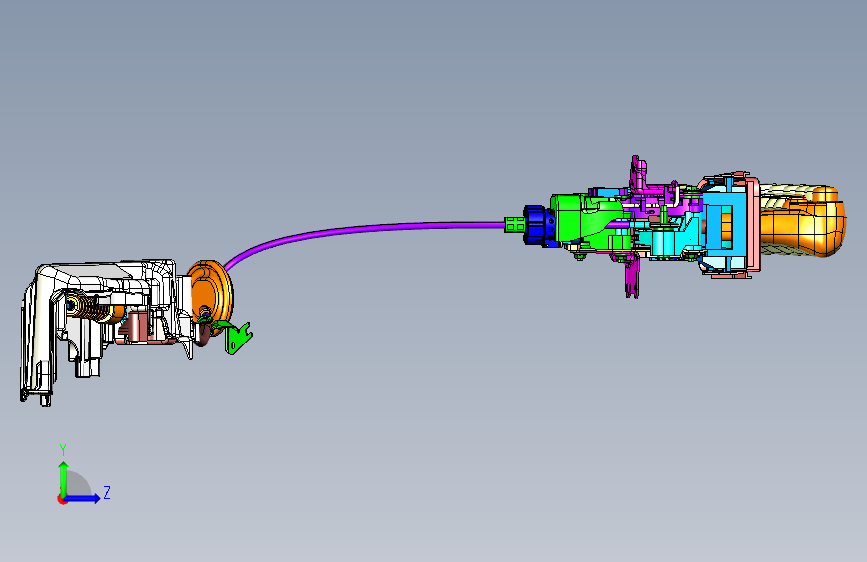Click the blue Z axis of triad
The height and width of the screenshot is (562, 867).
point(83,498)
